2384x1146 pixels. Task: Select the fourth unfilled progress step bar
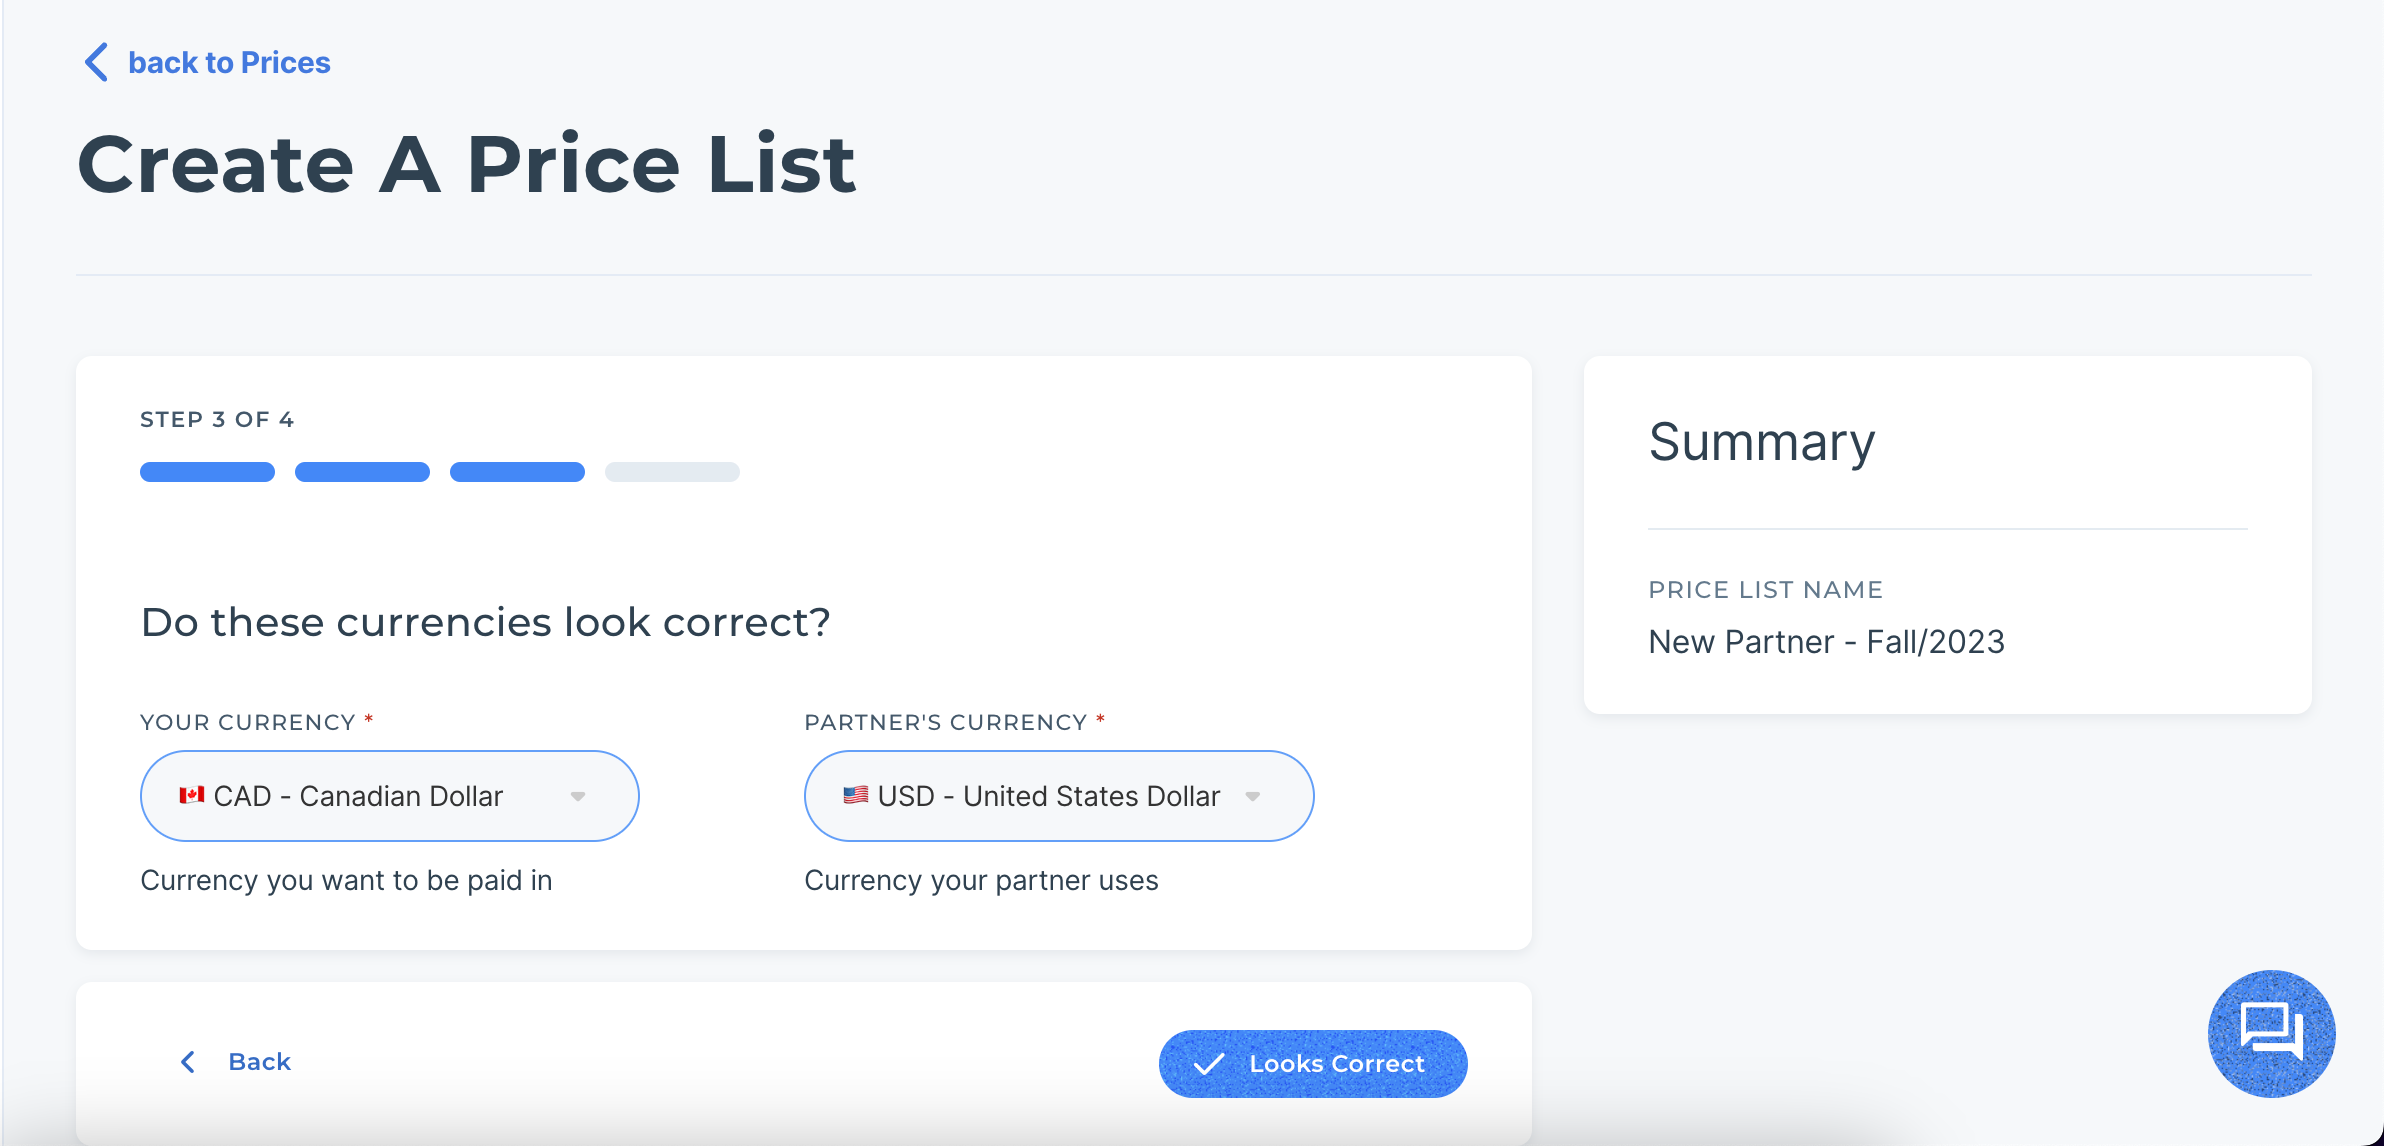pyautogui.click(x=672, y=472)
